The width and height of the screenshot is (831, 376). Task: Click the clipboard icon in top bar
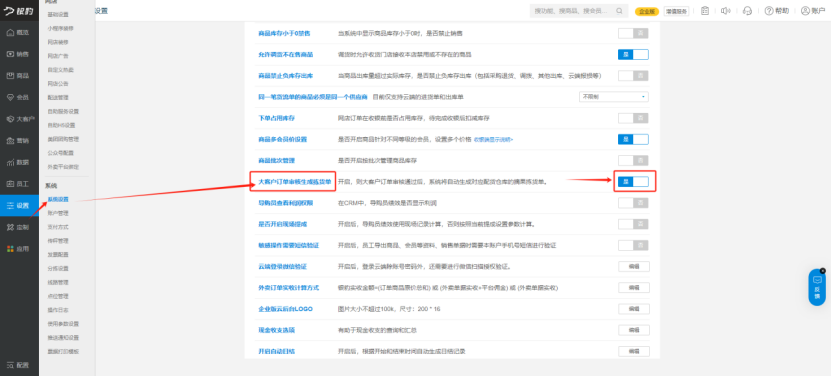(704, 11)
